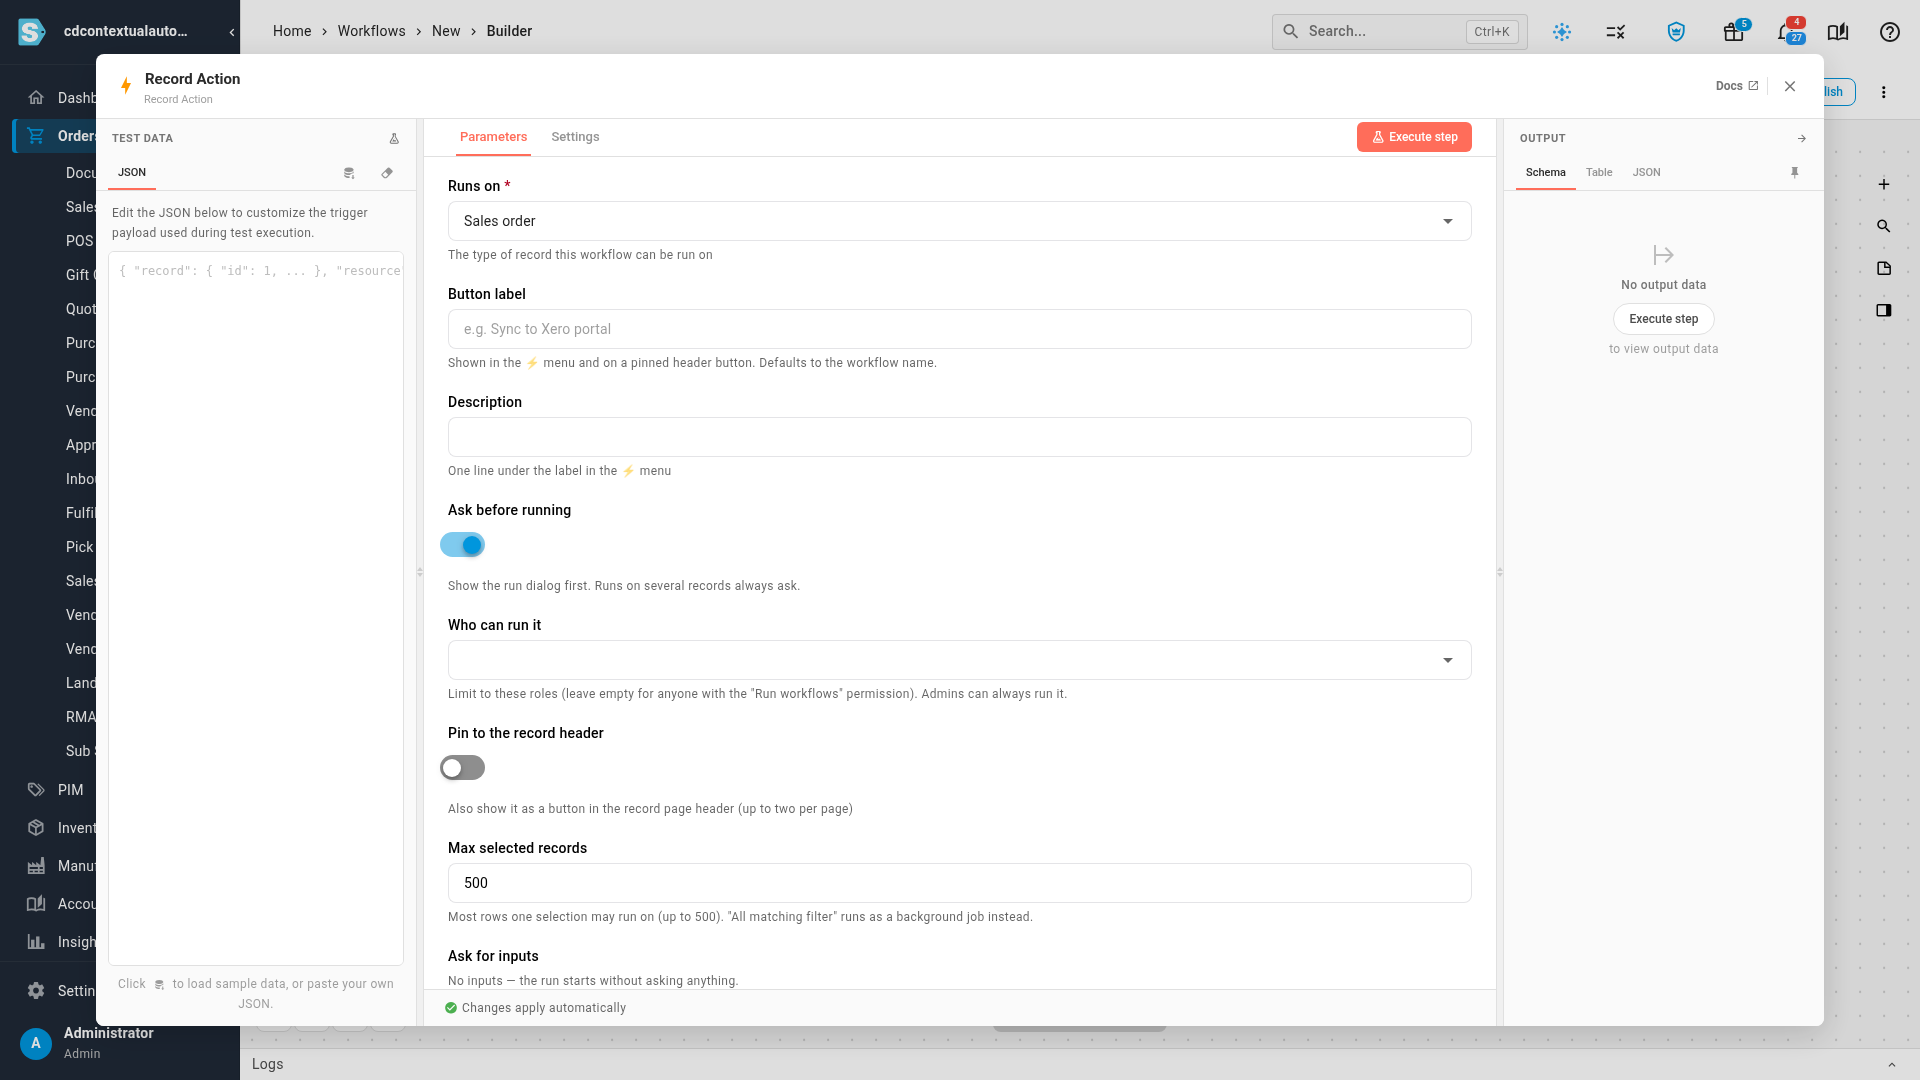Collapse the Output panel arrow
The width and height of the screenshot is (1920, 1080).
click(1802, 139)
